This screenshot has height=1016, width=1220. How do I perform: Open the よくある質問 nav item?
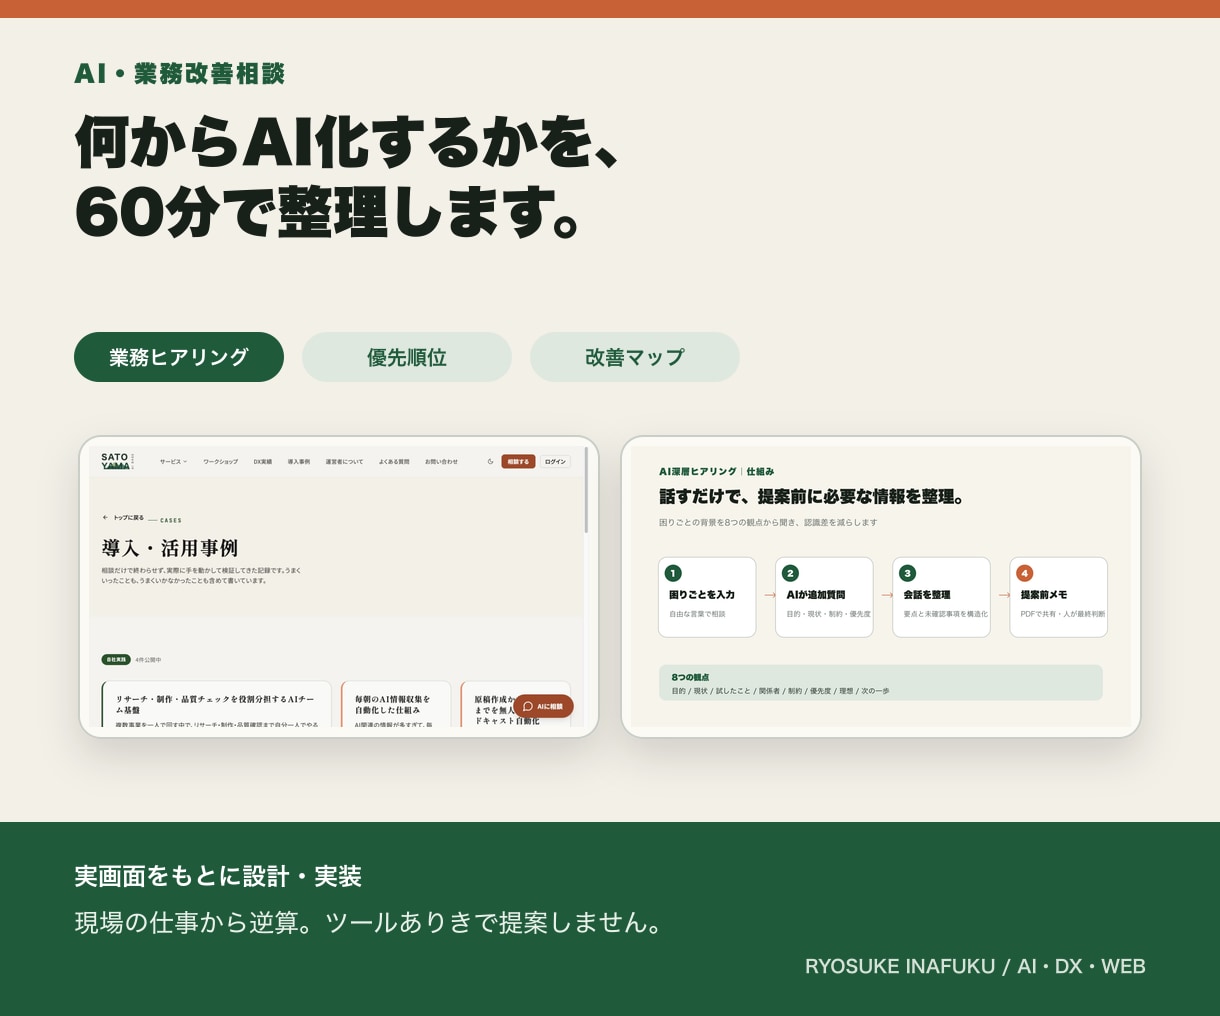394,462
